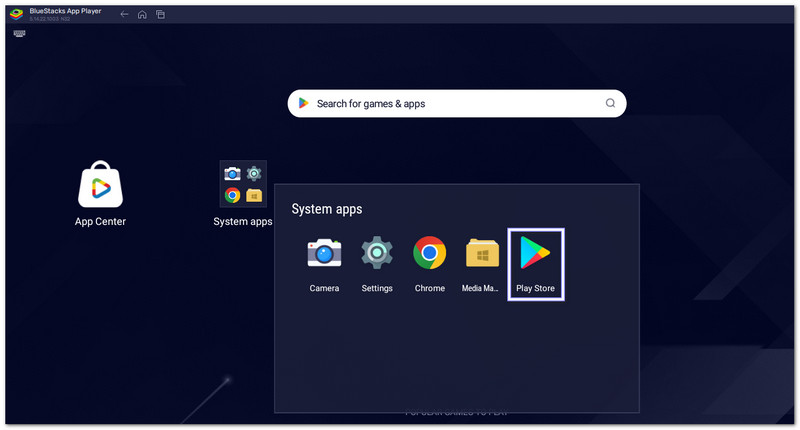Screen dimensions: 800x430
Task: Open Settings in System apps
Action: click(377, 253)
